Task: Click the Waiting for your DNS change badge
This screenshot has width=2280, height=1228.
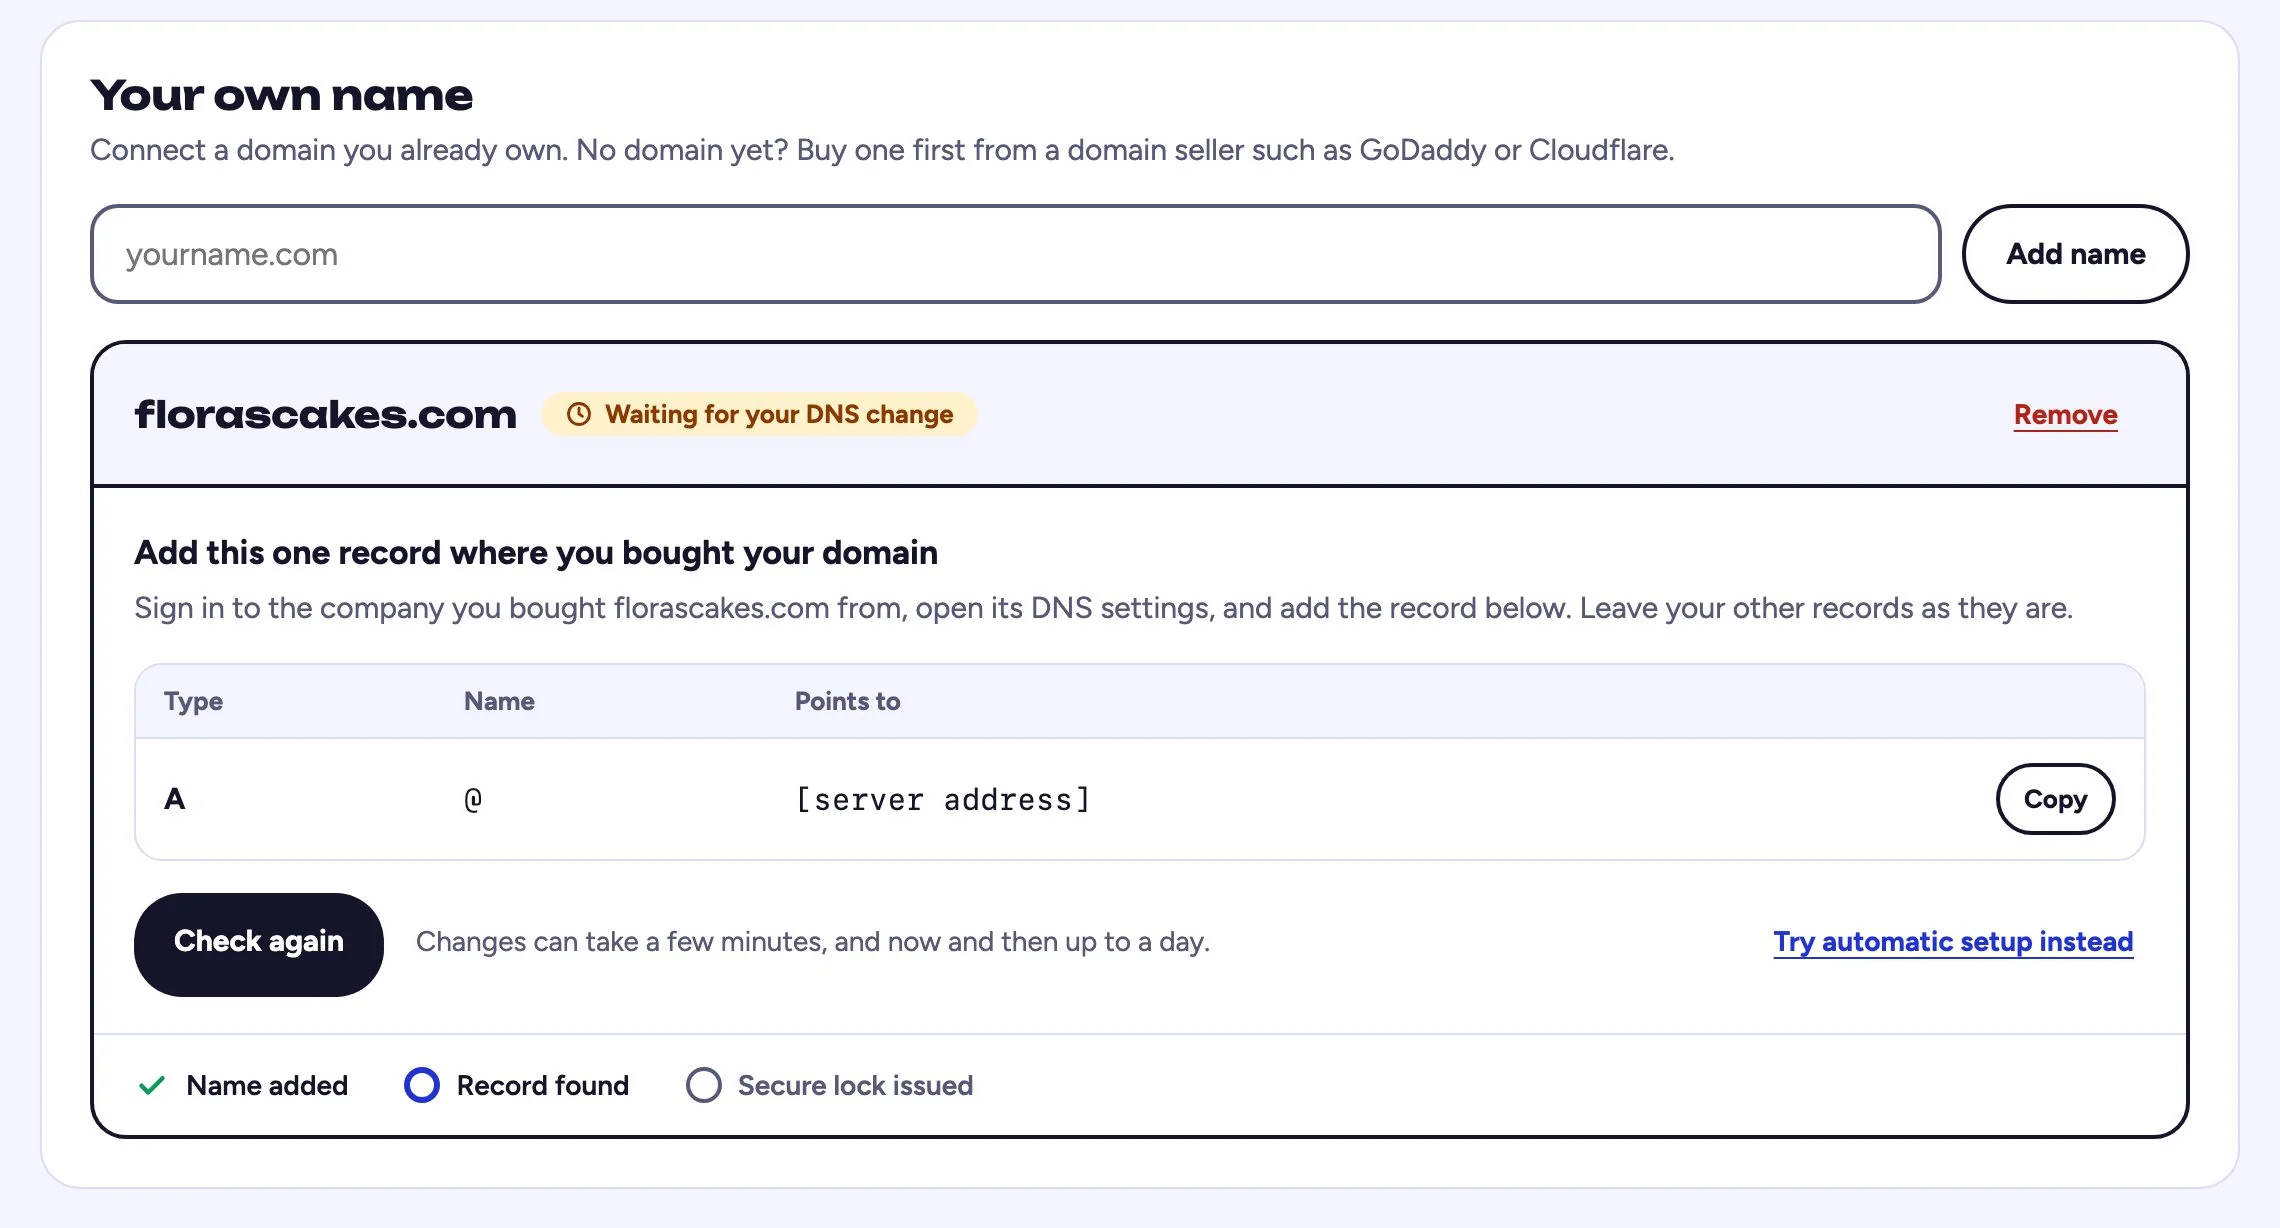Action: [759, 414]
